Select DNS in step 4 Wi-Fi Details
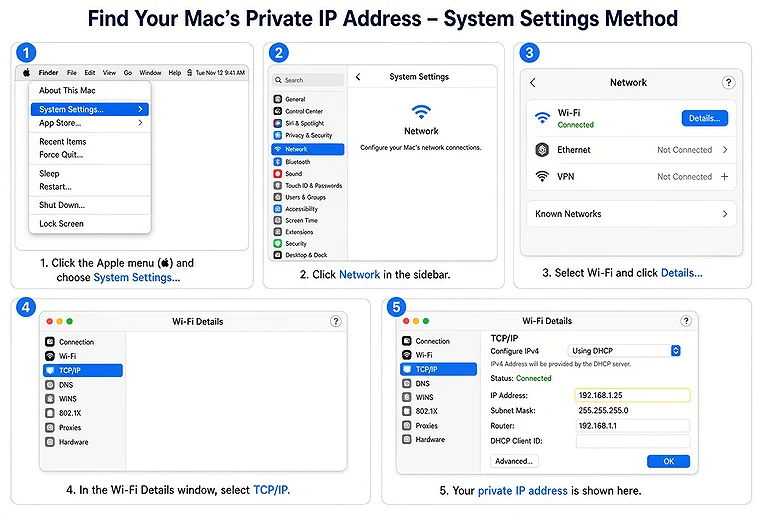Viewport: 768px width, 516px height. pyautogui.click(x=82, y=385)
